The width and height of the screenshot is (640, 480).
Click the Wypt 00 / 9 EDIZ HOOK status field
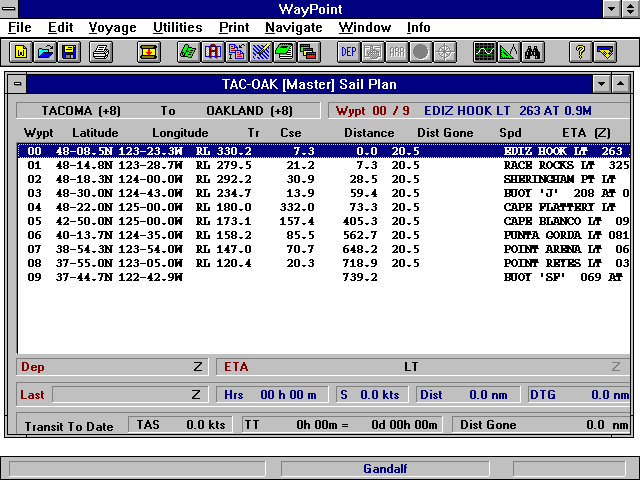[479, 111]
